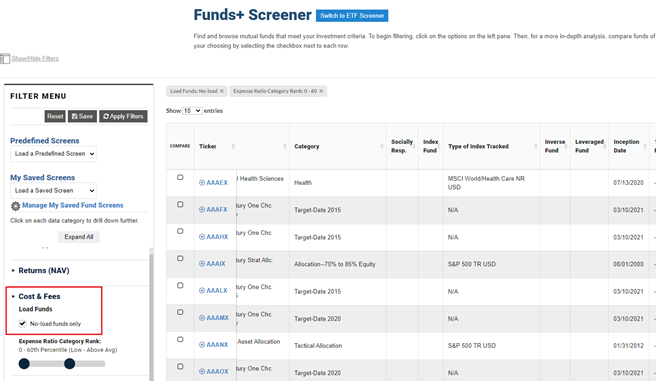Open the AAAEX ticker link
This screenshot has height=381, width=656.
coord(217,182)
